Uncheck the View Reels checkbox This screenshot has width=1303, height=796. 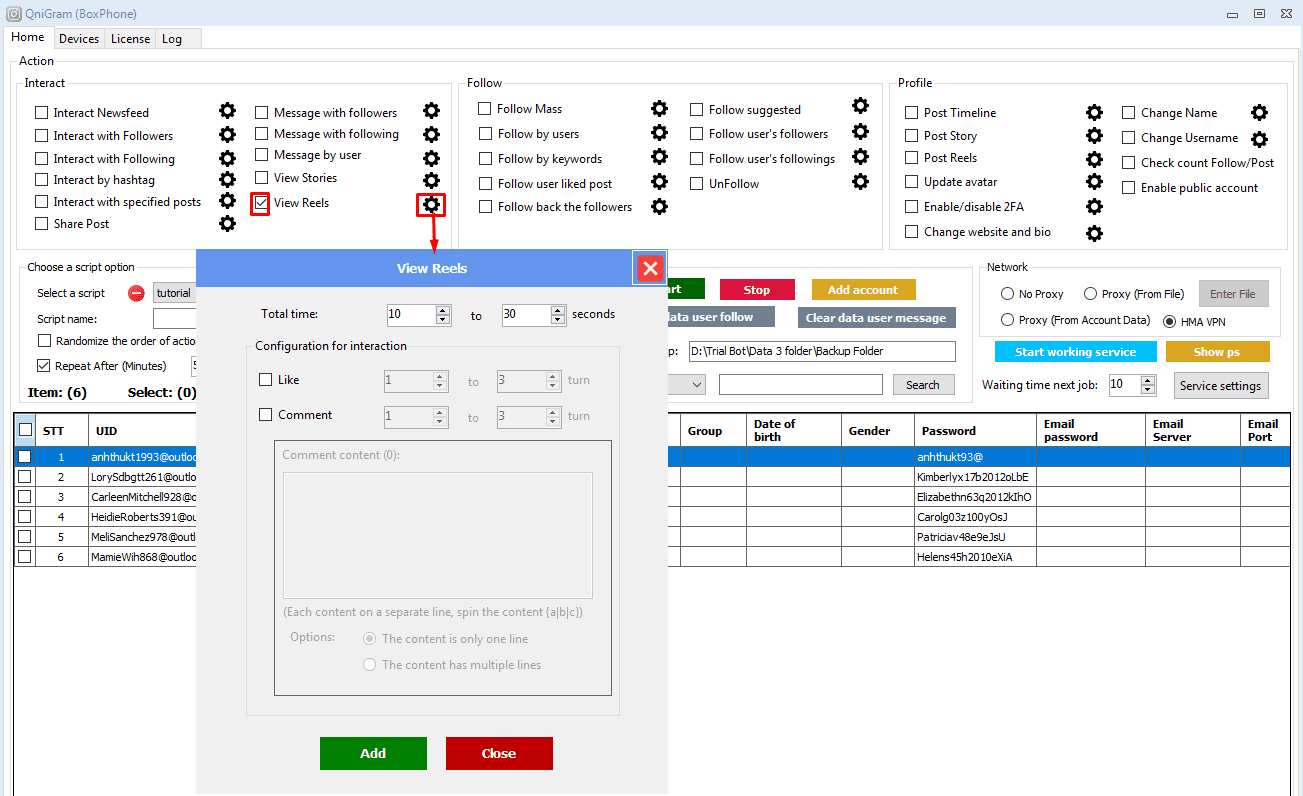point(261,203)
